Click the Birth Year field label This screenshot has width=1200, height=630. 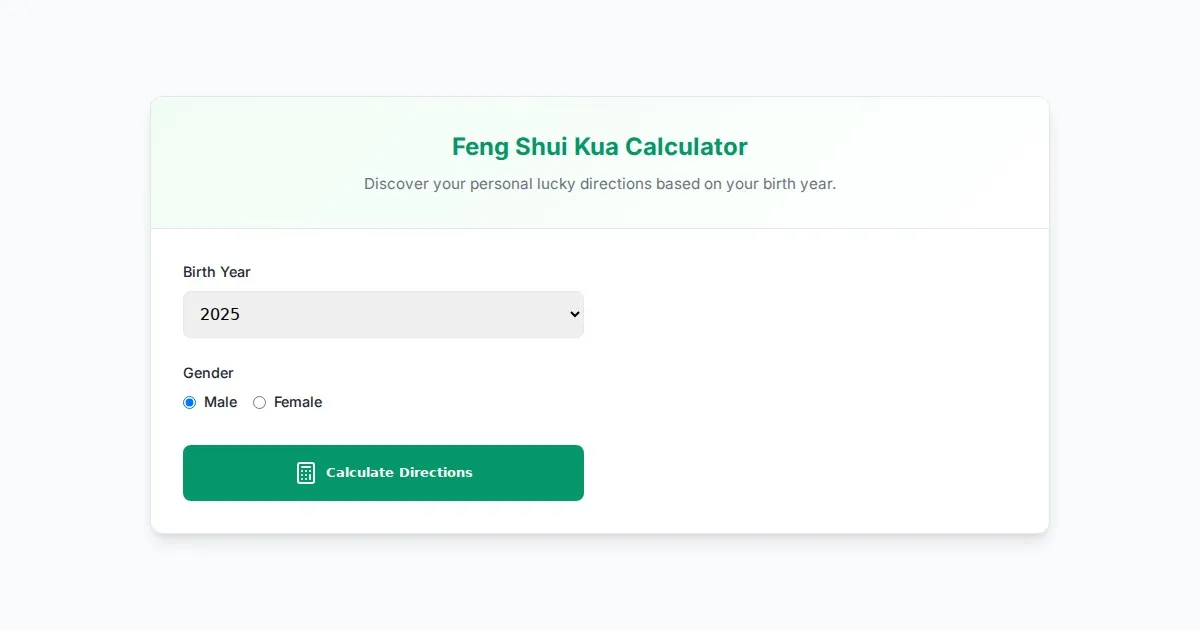[x=217, y=272]
